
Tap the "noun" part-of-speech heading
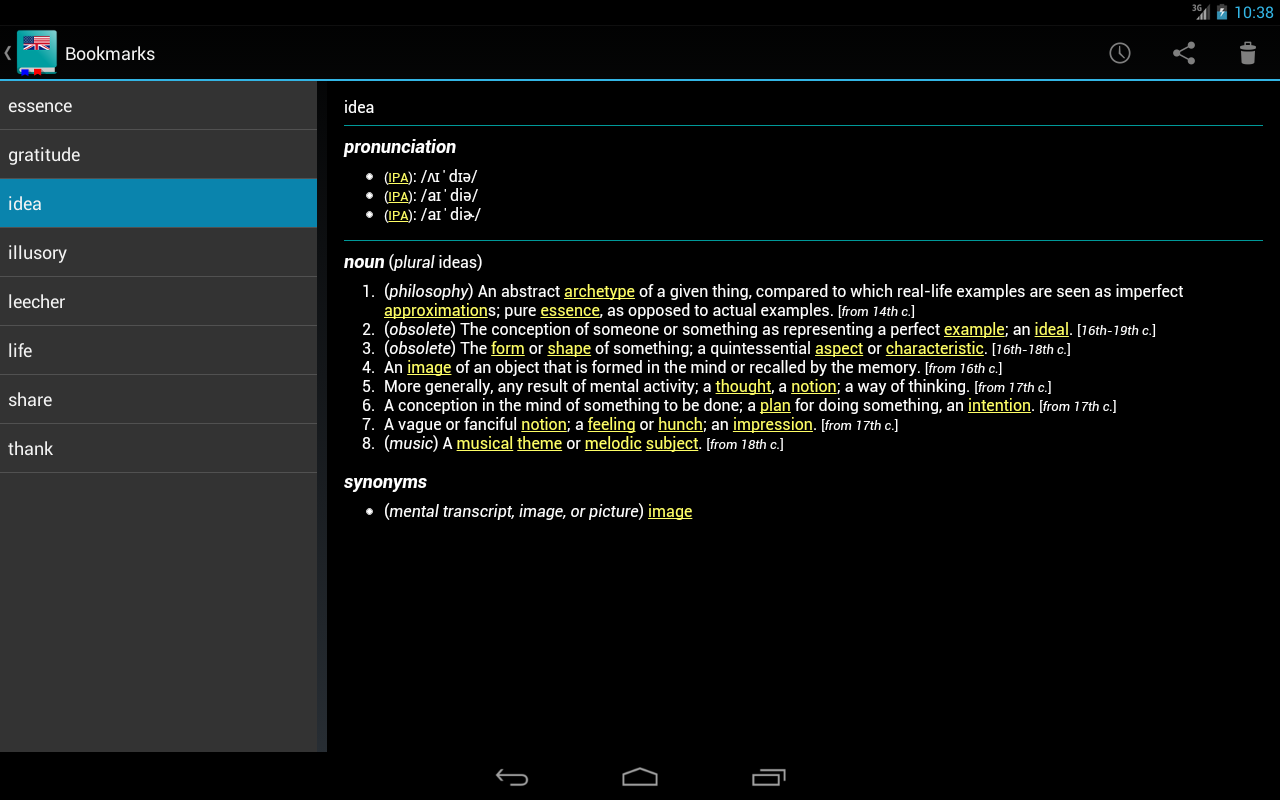364,262
